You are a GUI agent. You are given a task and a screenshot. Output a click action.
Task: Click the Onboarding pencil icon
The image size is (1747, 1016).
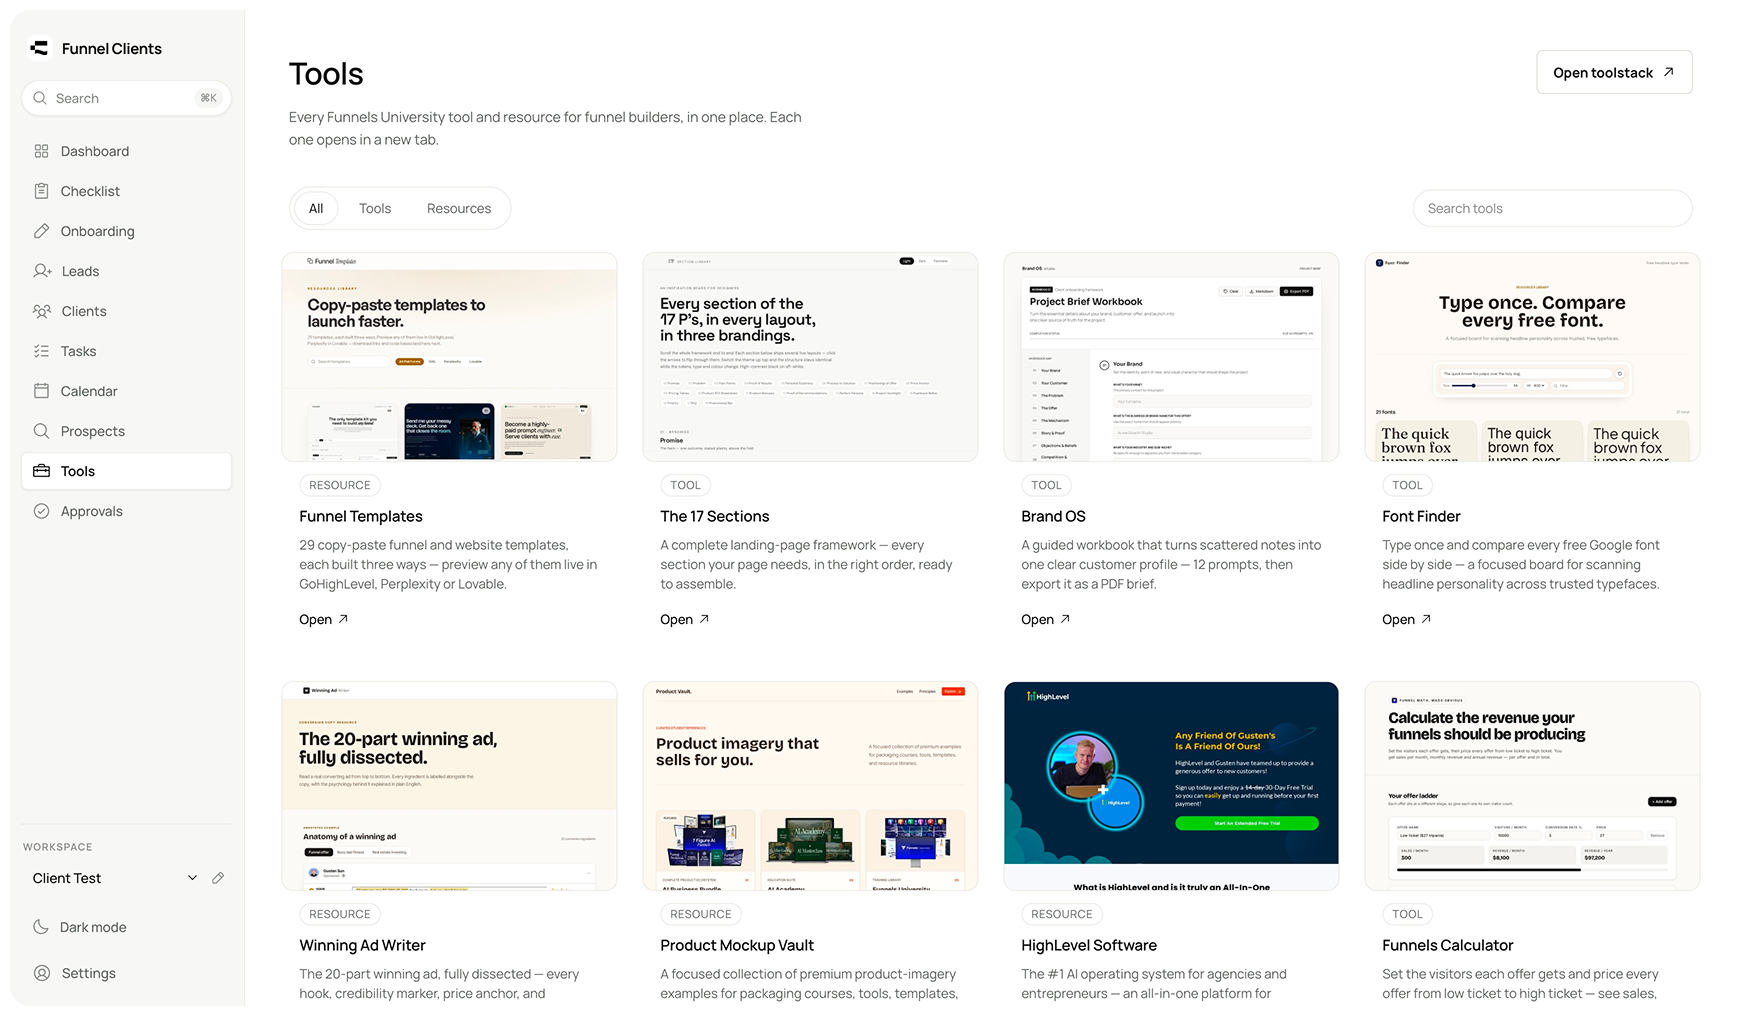tap(41, 231)
